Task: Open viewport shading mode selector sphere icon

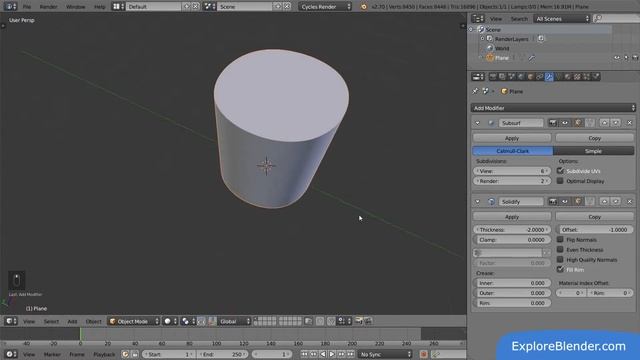Action: point(169,322)
